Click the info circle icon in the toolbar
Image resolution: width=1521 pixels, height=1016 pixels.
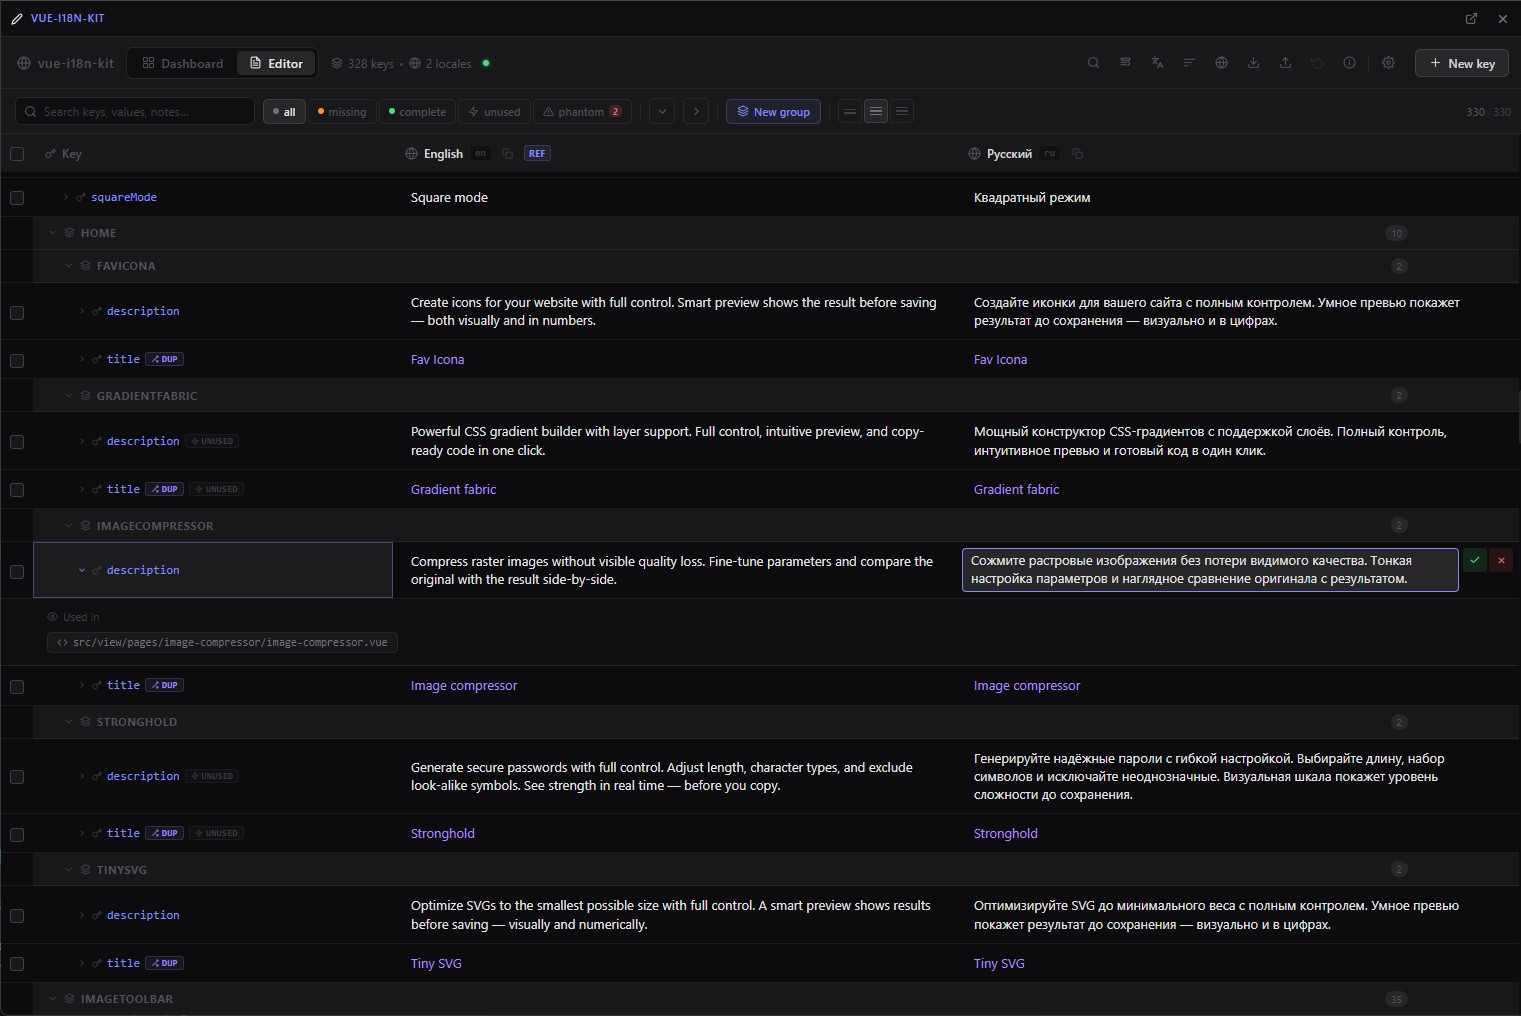click(1349, 63)
